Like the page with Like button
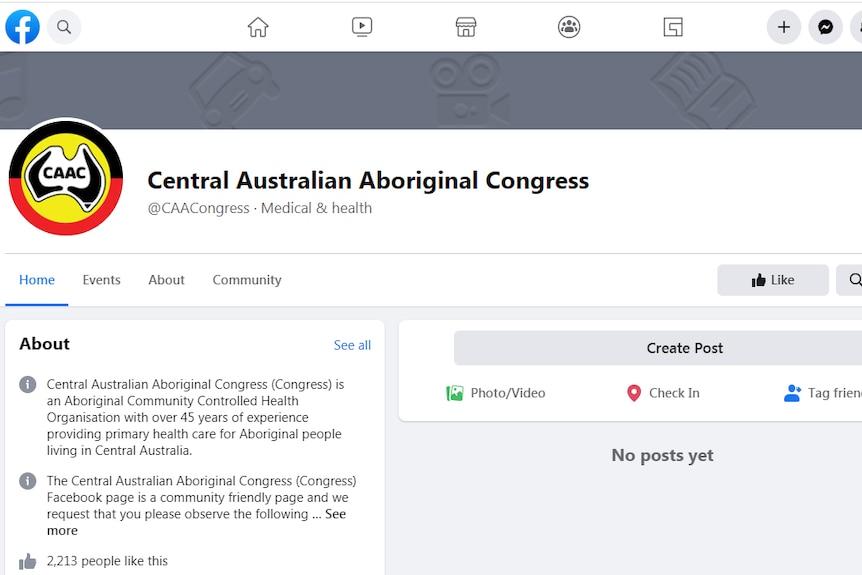The height and width of the screenshot is (575, 862). [x=773, y=280]
